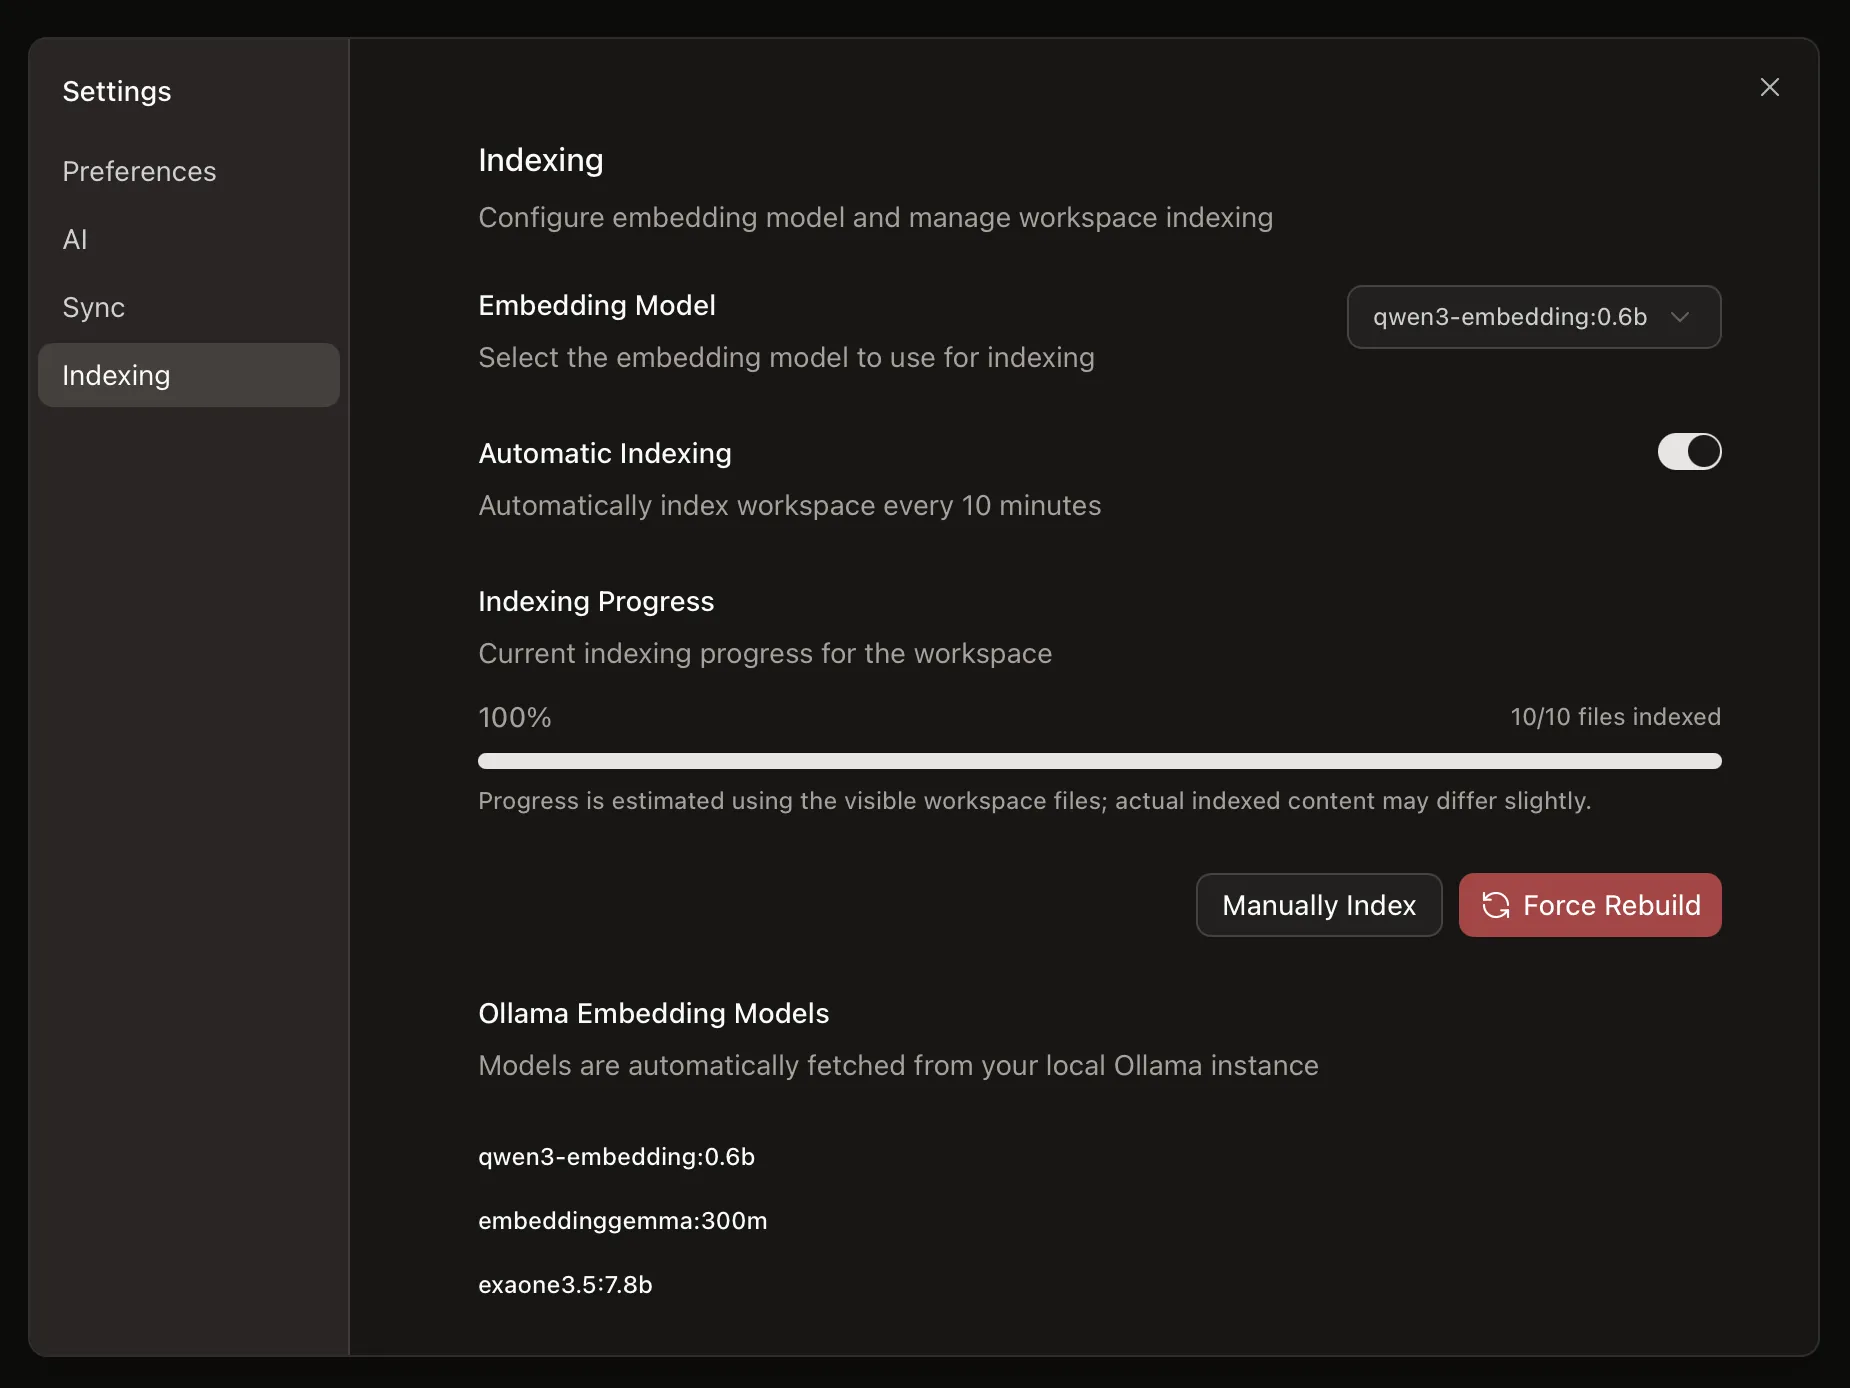Disable the Automatic Indexing switch

point(1688,452)
